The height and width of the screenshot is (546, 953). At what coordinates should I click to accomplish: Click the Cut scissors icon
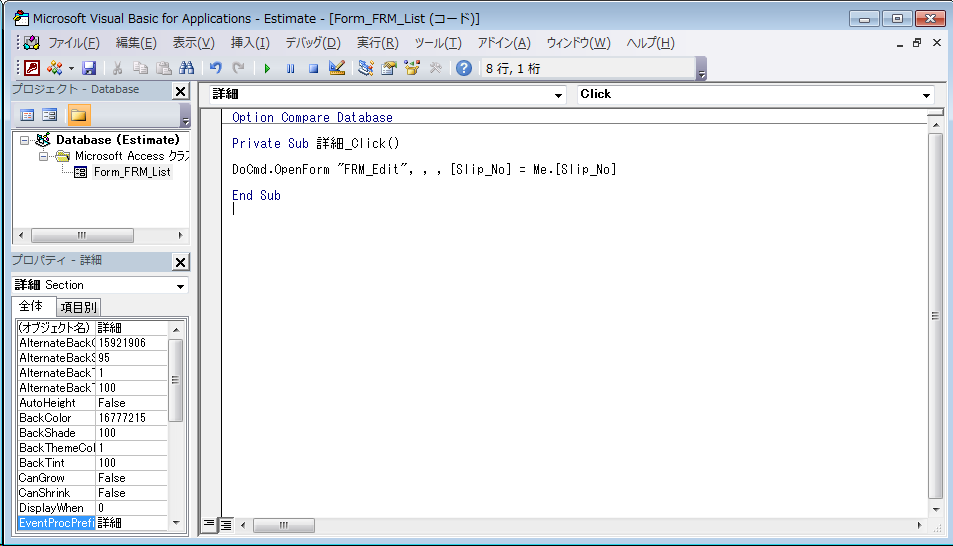click(x=118, y=68)
